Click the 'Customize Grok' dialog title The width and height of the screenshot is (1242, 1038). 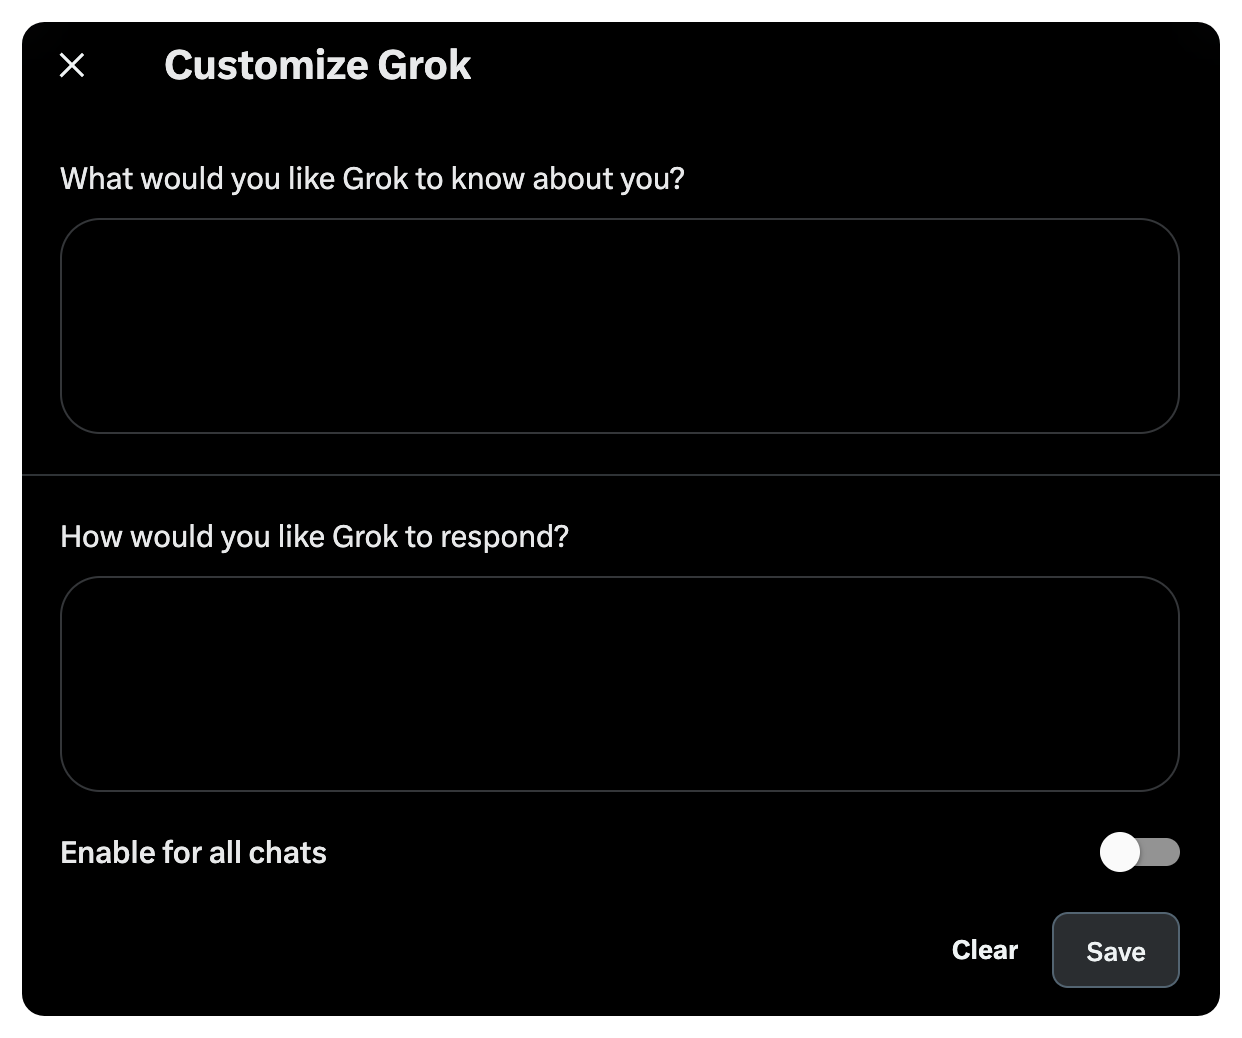[318, 65]
